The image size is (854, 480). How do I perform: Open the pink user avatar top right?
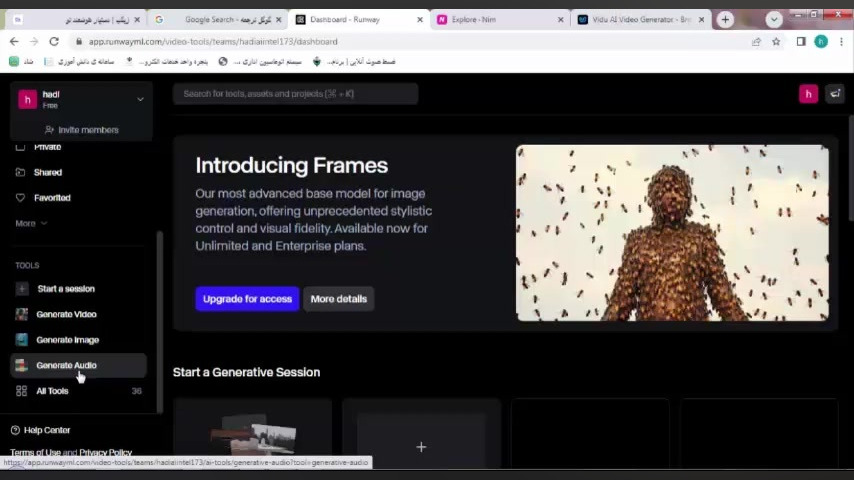pos(808,94)
